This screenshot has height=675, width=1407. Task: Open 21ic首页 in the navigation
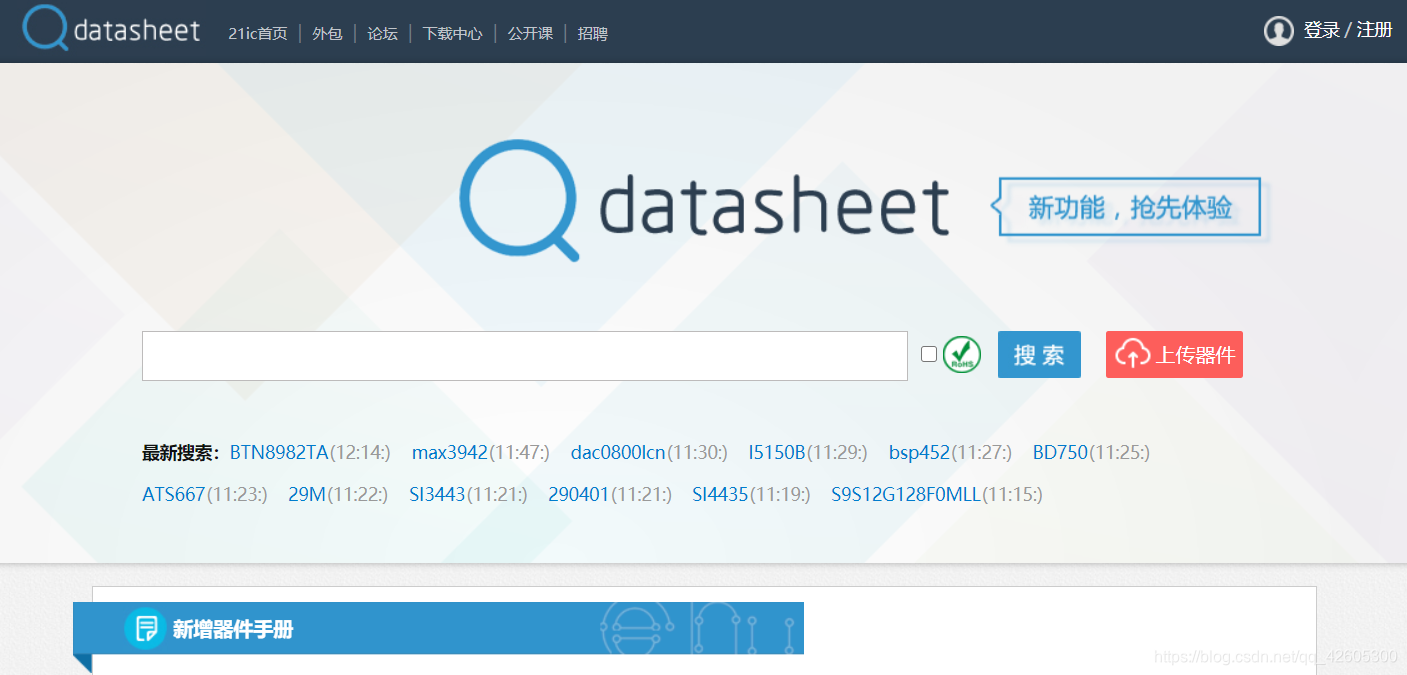(257, 33)
